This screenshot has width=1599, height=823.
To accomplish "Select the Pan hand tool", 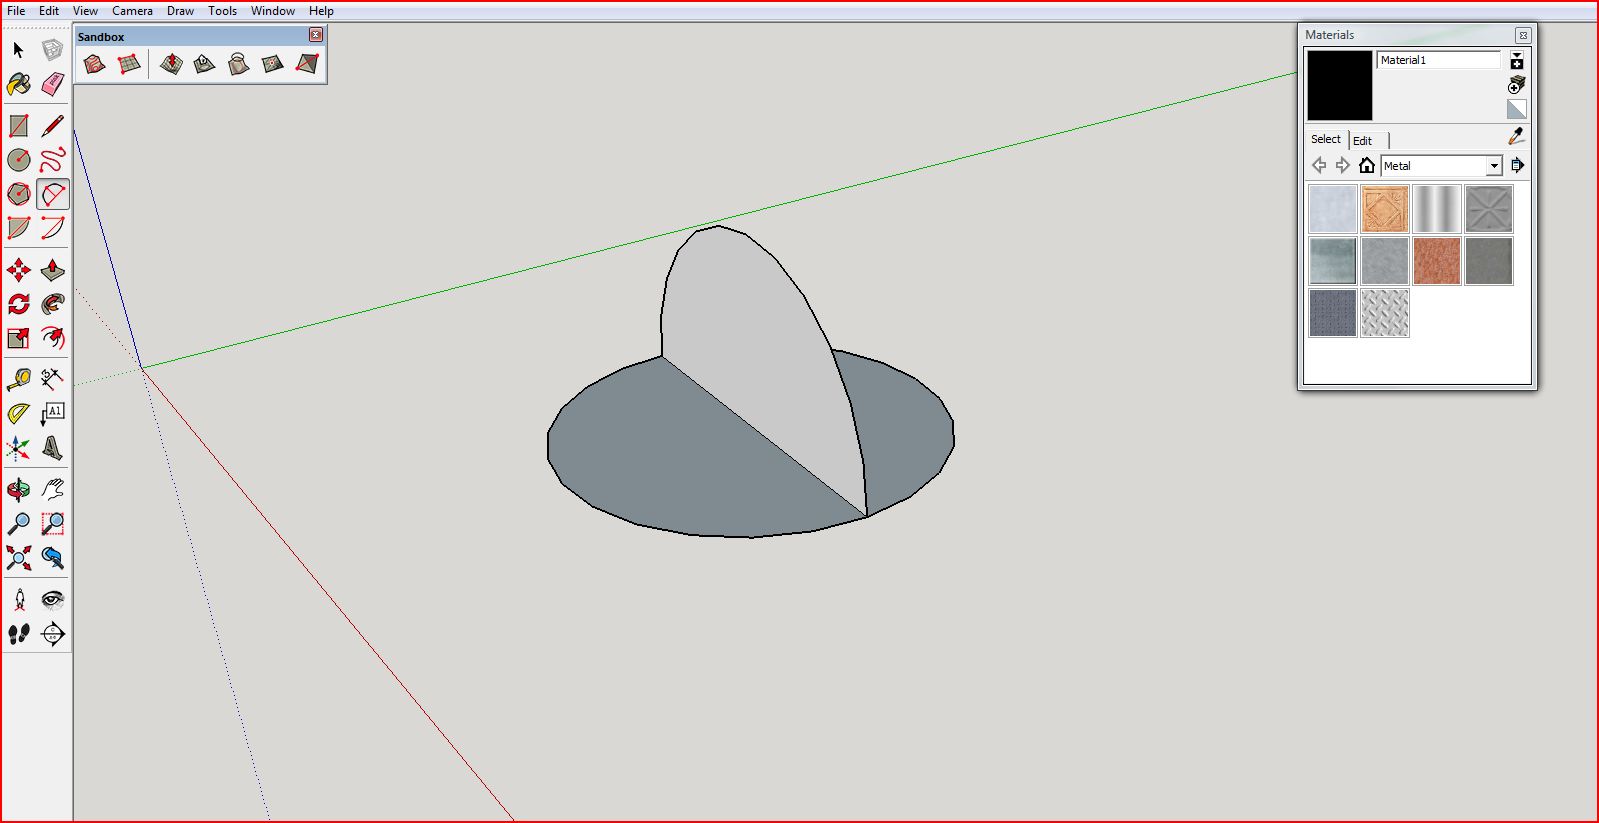I will point(52,490).
